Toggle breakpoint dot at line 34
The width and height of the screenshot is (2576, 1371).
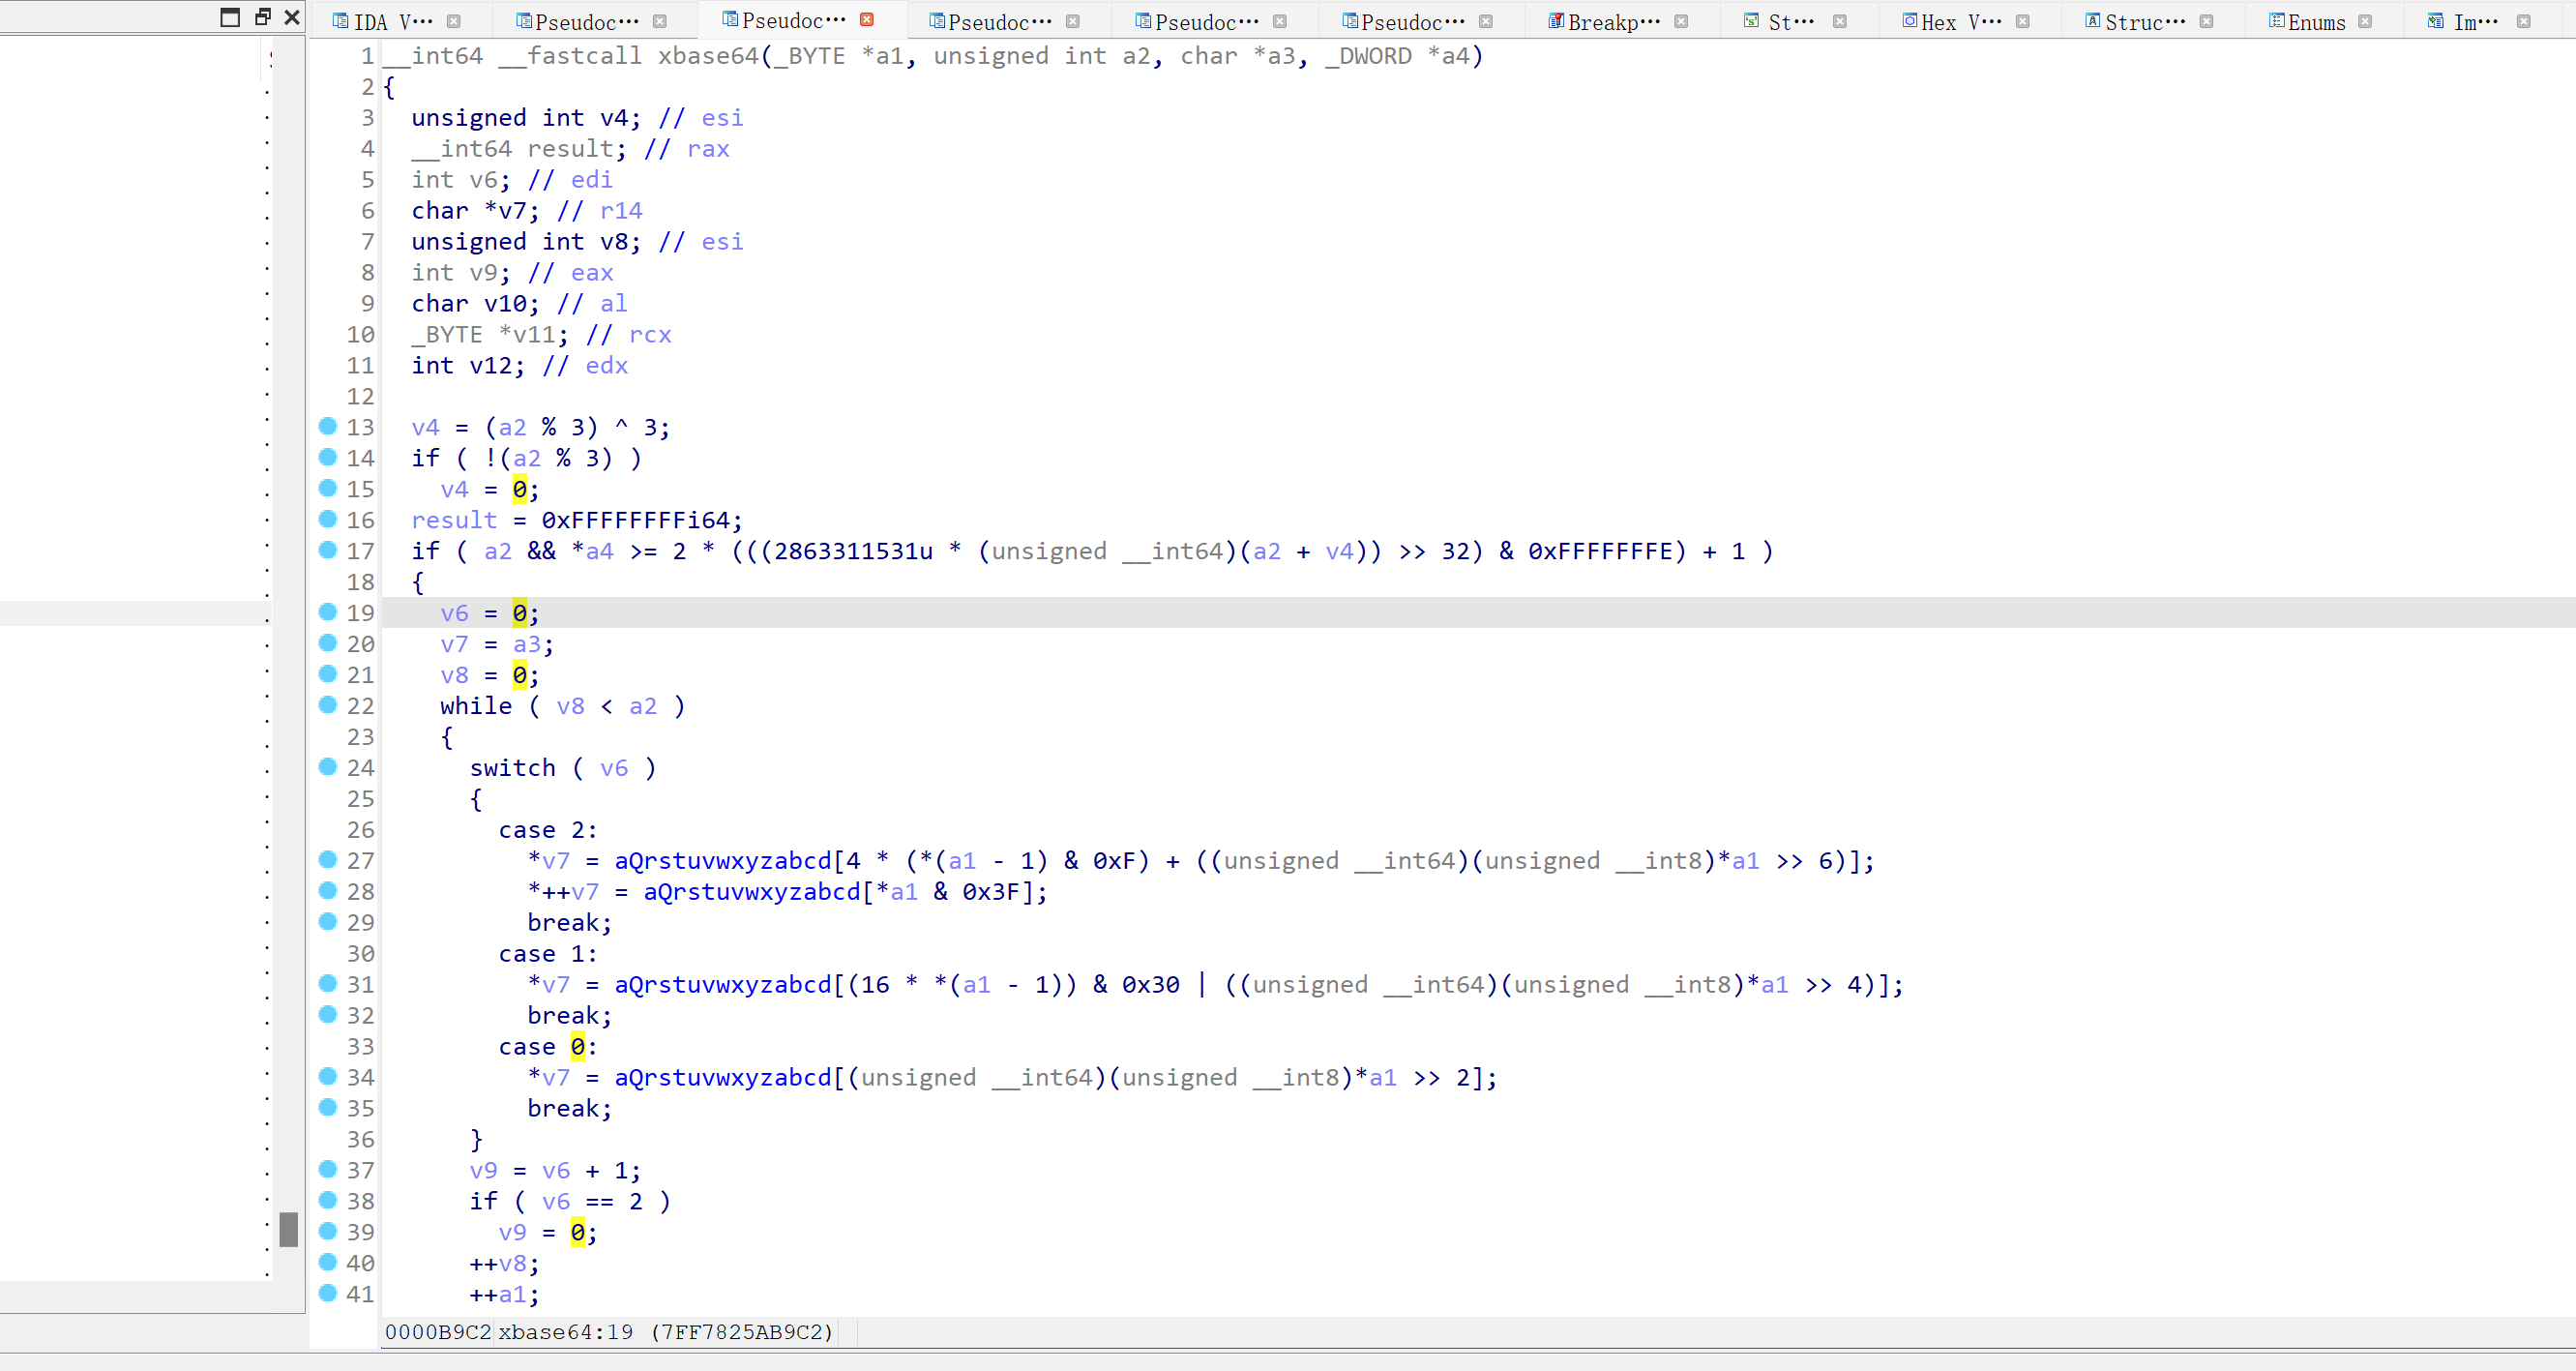click(327, 1077)
